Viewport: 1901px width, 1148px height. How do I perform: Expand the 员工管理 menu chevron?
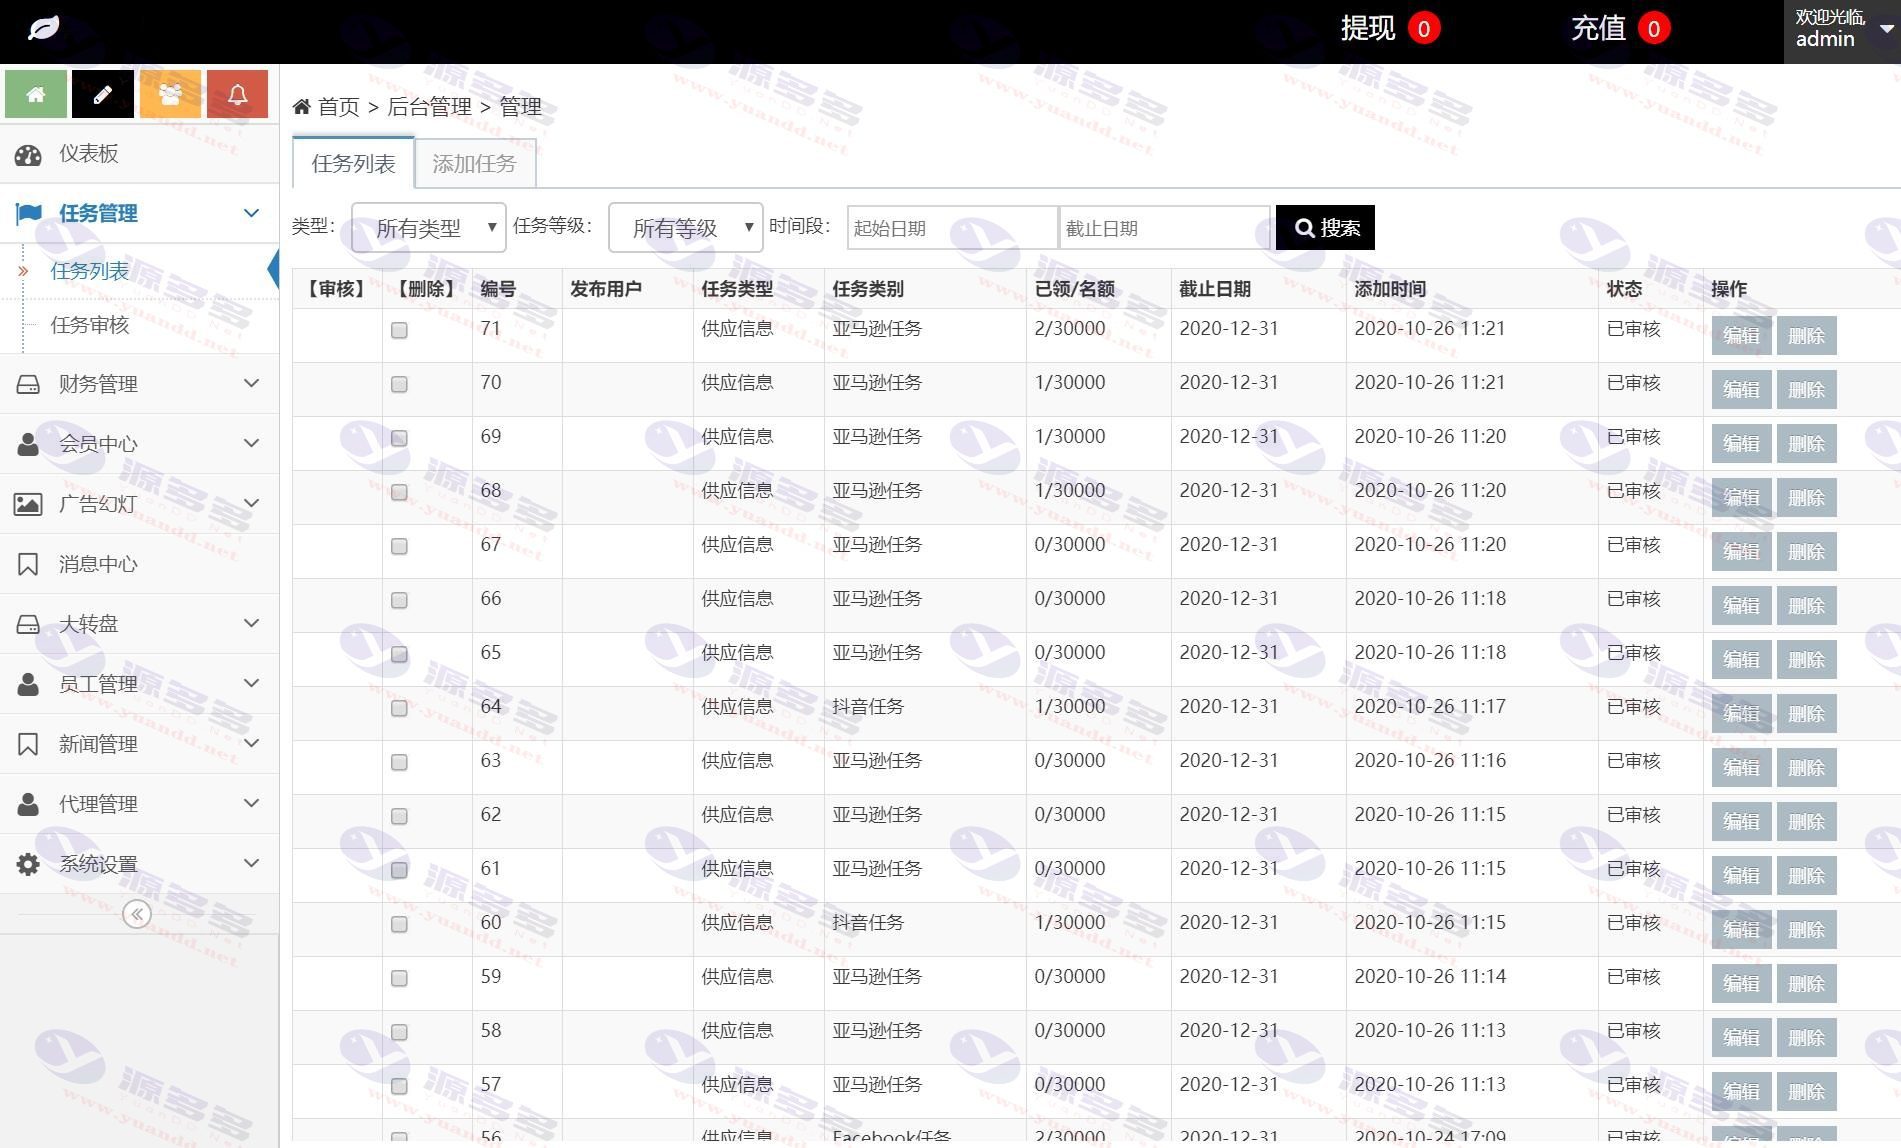click(x=251, y=683)
